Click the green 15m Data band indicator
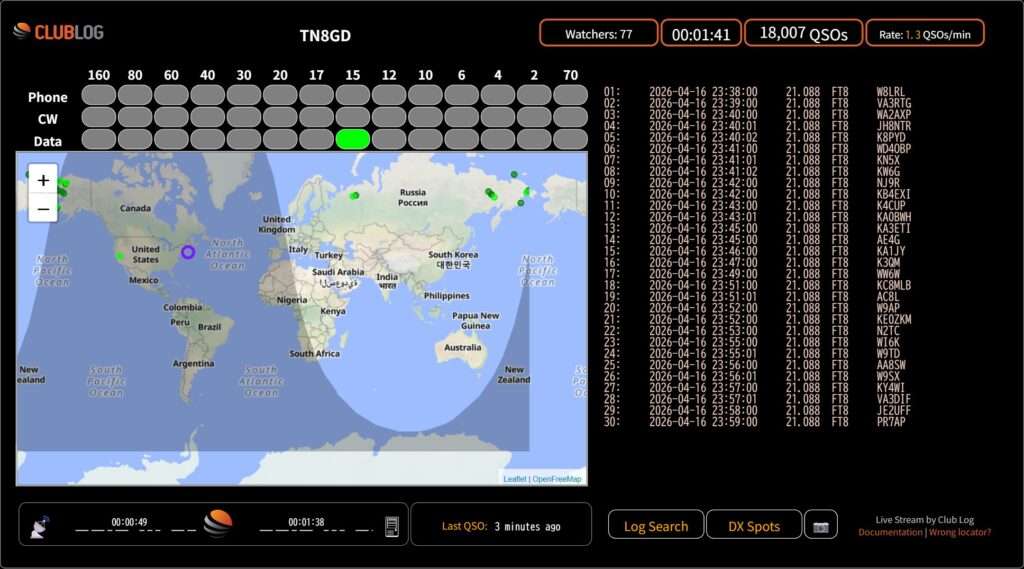This screenshot has width=1024, height=569. tap(353, 140)
